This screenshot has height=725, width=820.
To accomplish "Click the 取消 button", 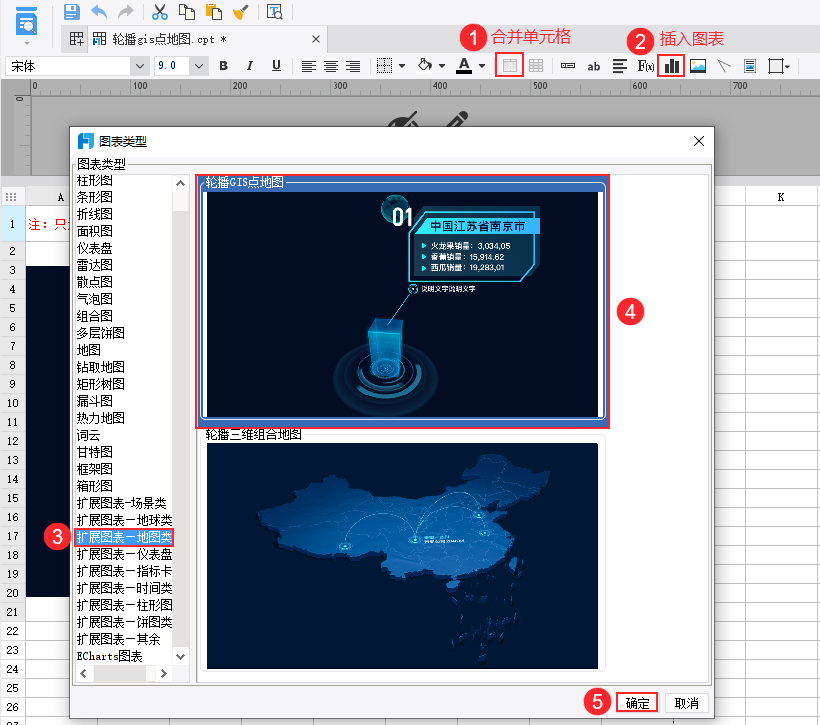I will (x=686, y=703).
